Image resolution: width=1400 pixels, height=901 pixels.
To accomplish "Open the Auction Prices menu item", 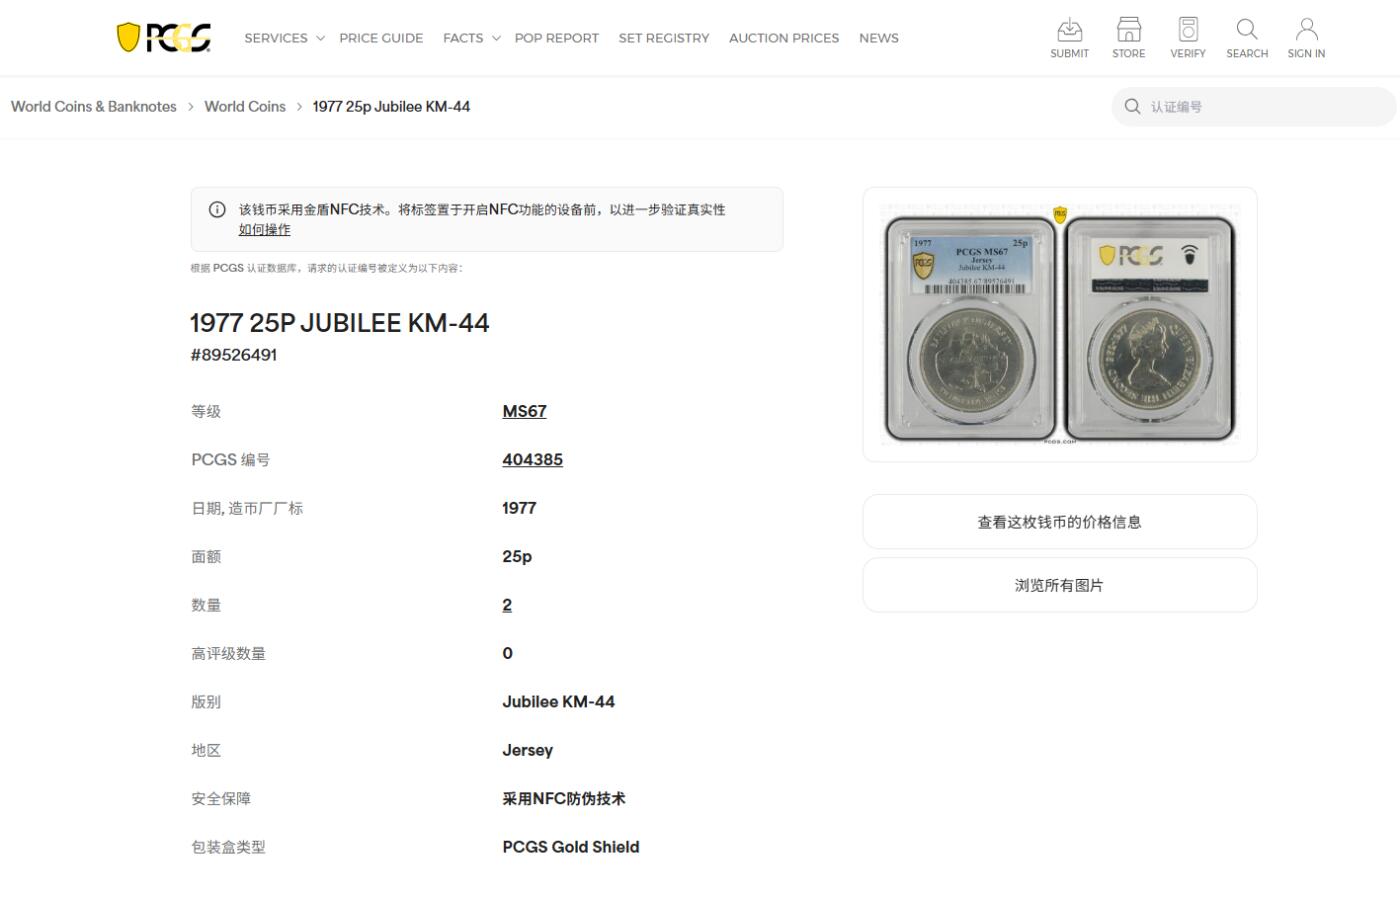I will point(784,38).
